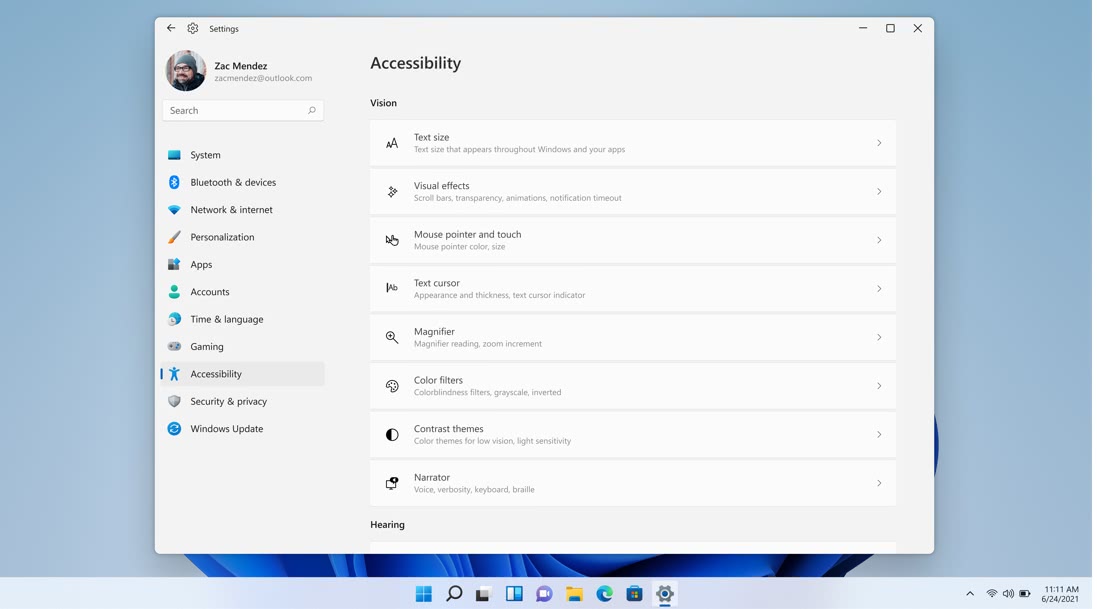Click the Bluetooth icon in sidebar
Image resolution: width=1097 pixels, height=609 pixels.
pyautogui.click(x=174, y=182)
